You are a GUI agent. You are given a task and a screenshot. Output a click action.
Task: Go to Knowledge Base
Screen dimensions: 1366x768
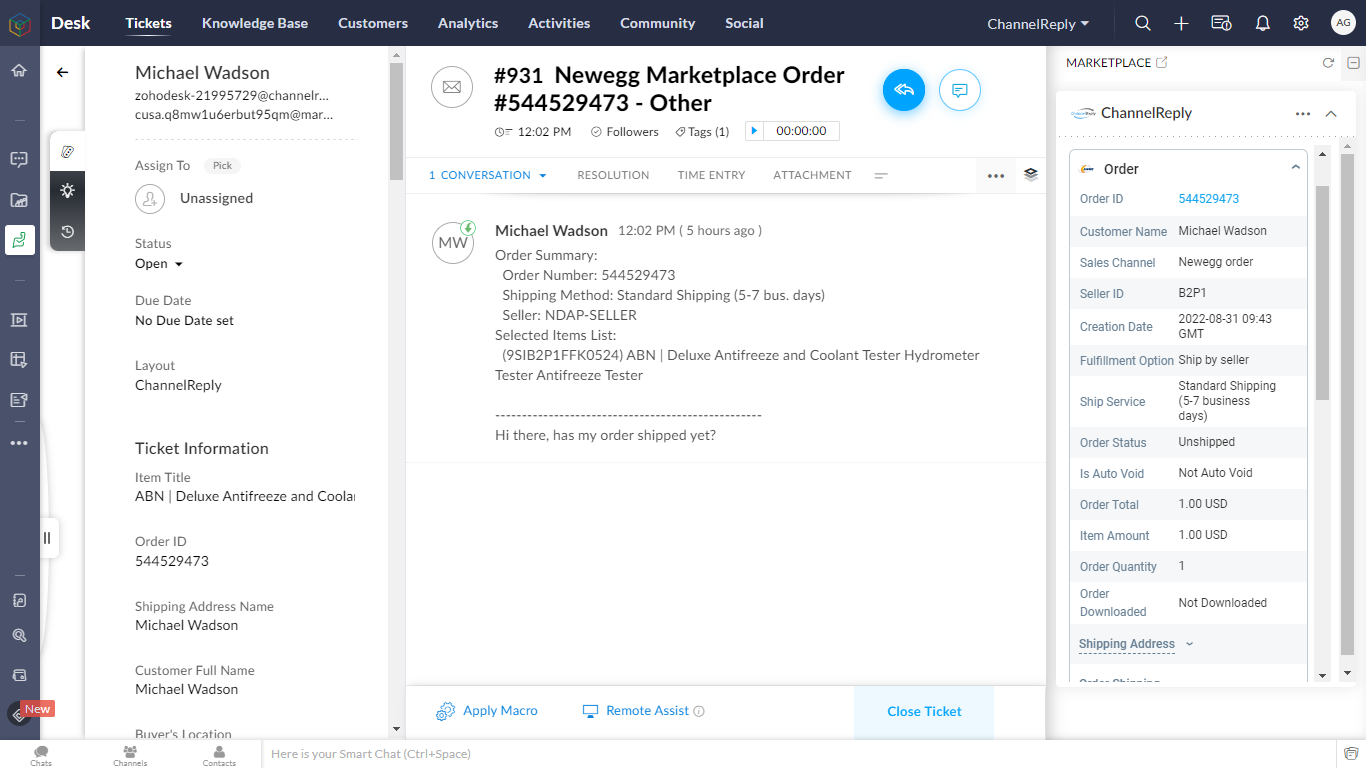pyautogui.click(x=255, y=23)
